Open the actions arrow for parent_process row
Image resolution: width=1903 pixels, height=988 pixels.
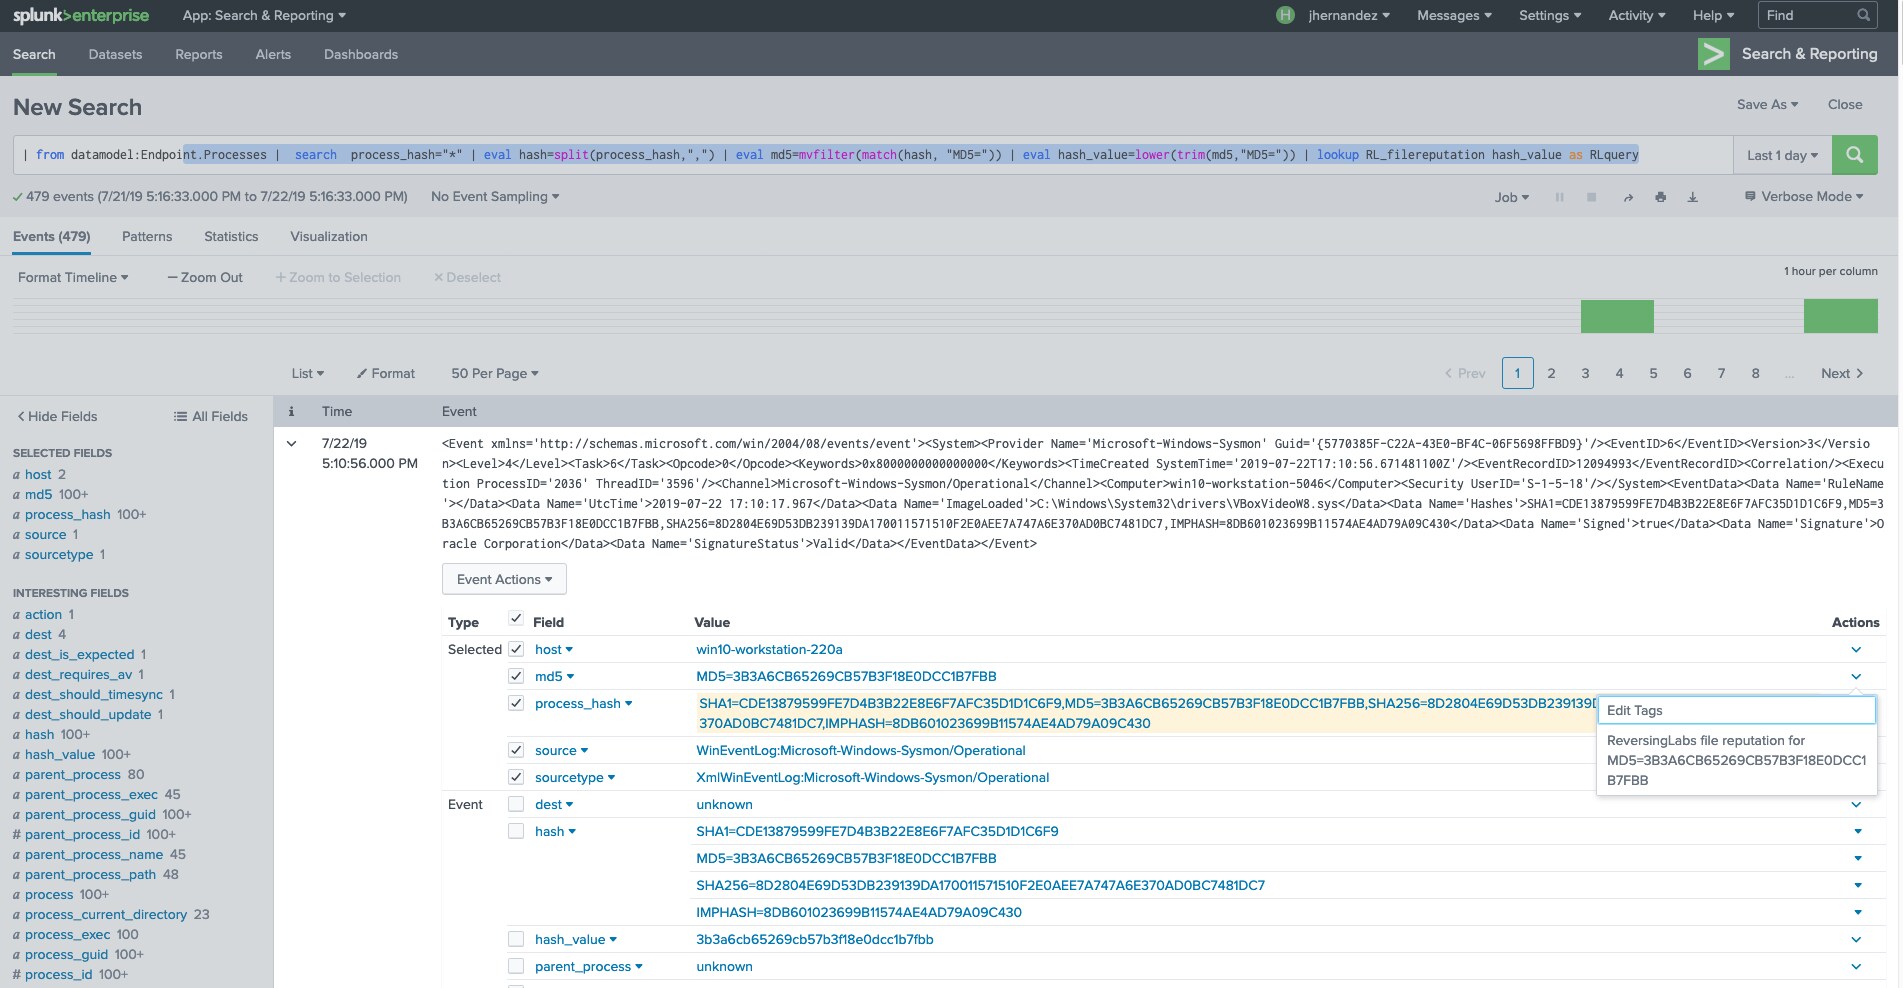click(x=1856, y=966)
